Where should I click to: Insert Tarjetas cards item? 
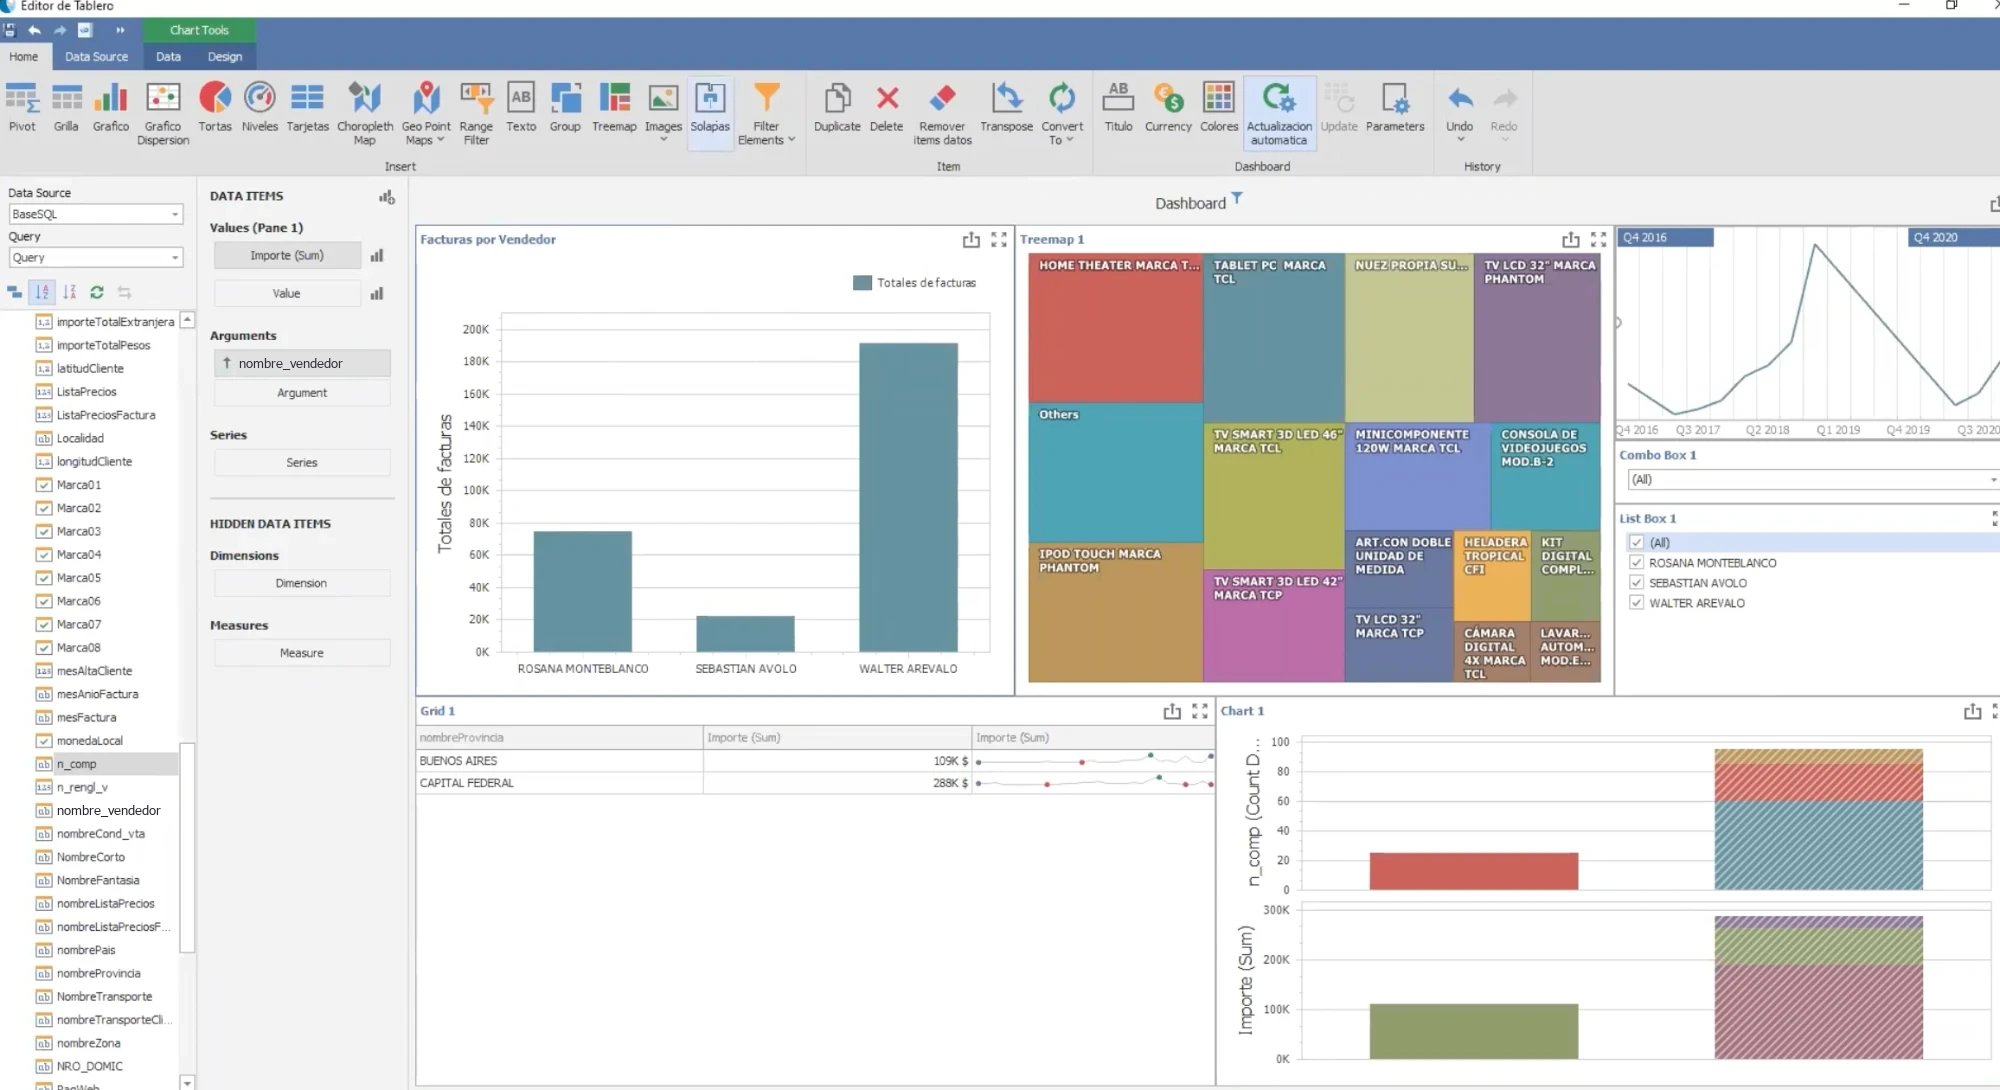(x=307, y=107)
